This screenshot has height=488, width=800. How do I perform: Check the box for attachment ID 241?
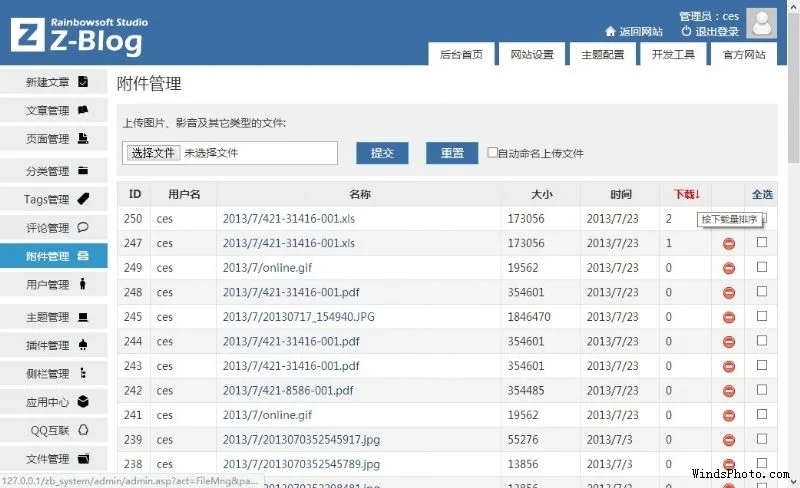point(762,414)
